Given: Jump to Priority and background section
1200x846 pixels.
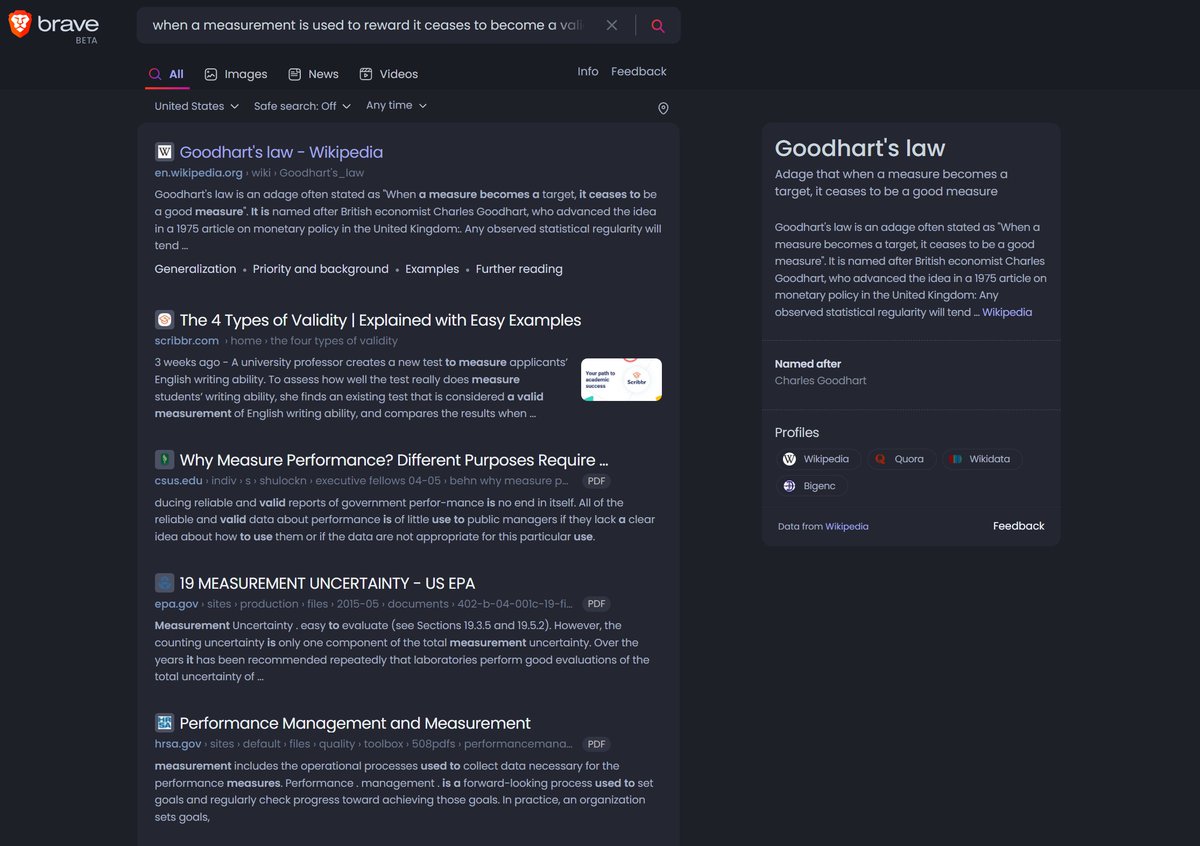Looking at the screenshot, I should (320, 269).
